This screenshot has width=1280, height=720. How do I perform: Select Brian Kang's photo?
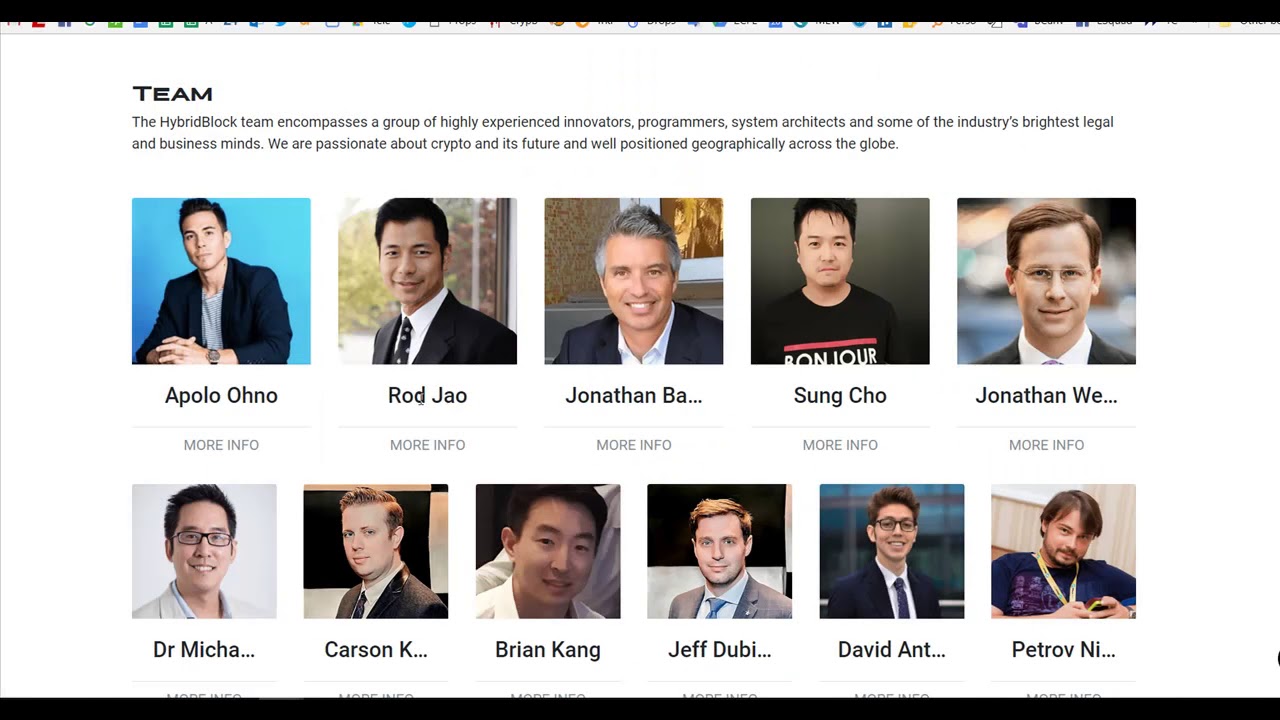coord(548,551)
